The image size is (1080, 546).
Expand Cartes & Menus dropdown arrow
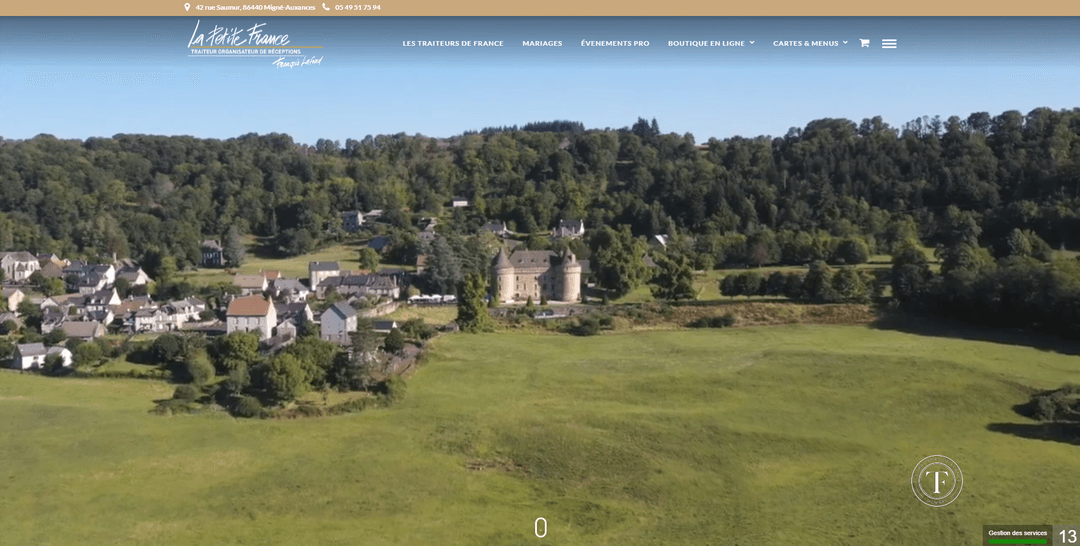pos(845,43)
